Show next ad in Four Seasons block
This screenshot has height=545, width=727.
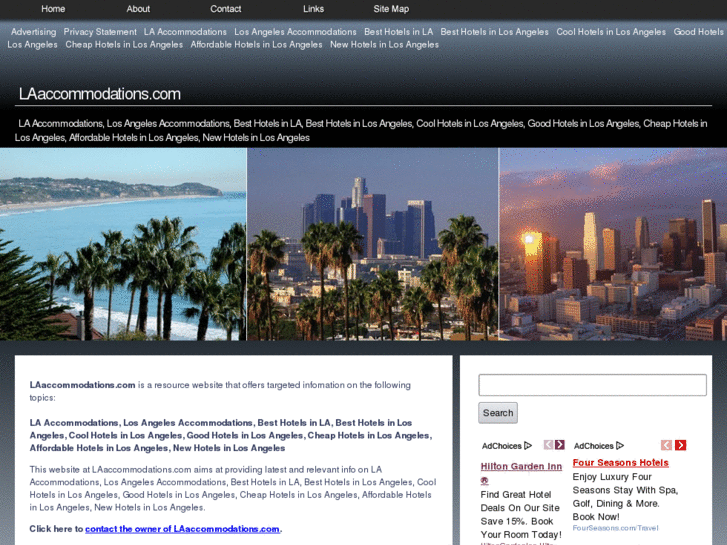pos(680,445)
